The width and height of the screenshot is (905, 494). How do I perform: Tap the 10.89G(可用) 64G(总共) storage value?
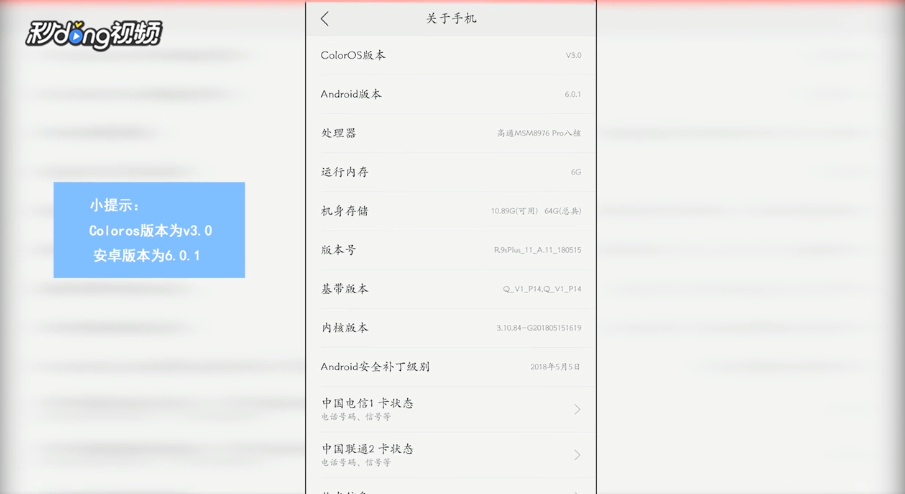tap(536, 211)
